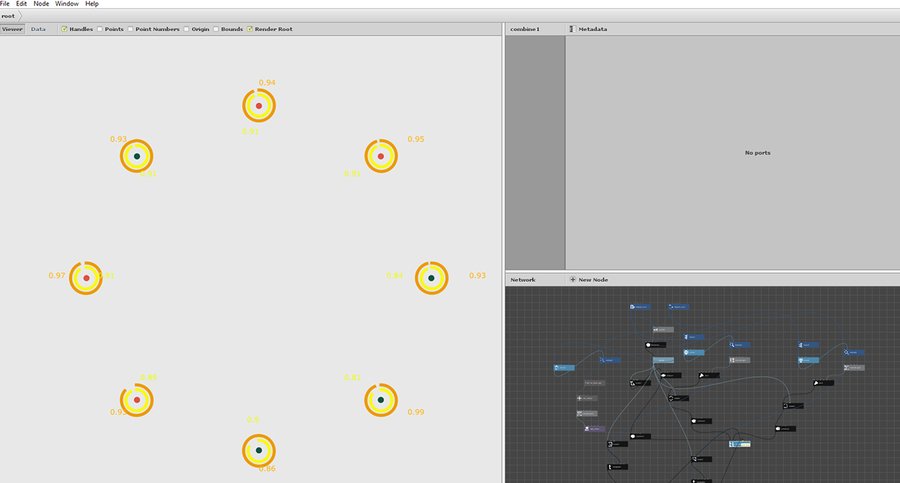
Task: Click the 0.97 value label in viewer
Action: click(57, 276)
